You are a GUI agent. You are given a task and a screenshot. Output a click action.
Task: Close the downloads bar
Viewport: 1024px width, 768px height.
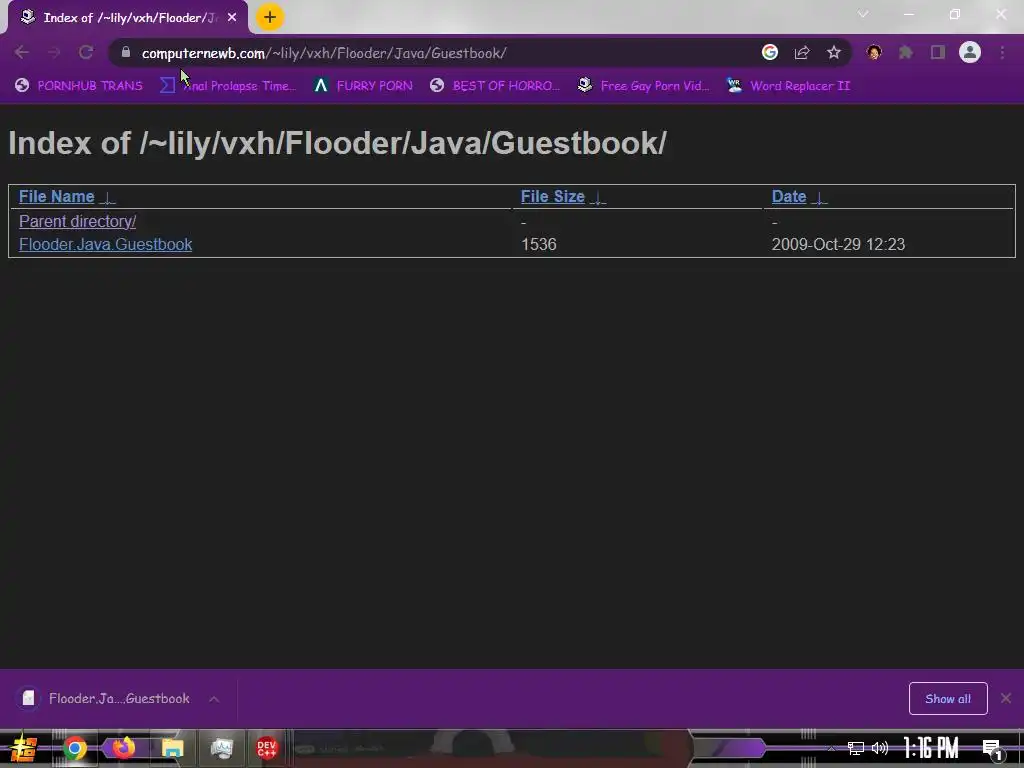[1006, 699]
